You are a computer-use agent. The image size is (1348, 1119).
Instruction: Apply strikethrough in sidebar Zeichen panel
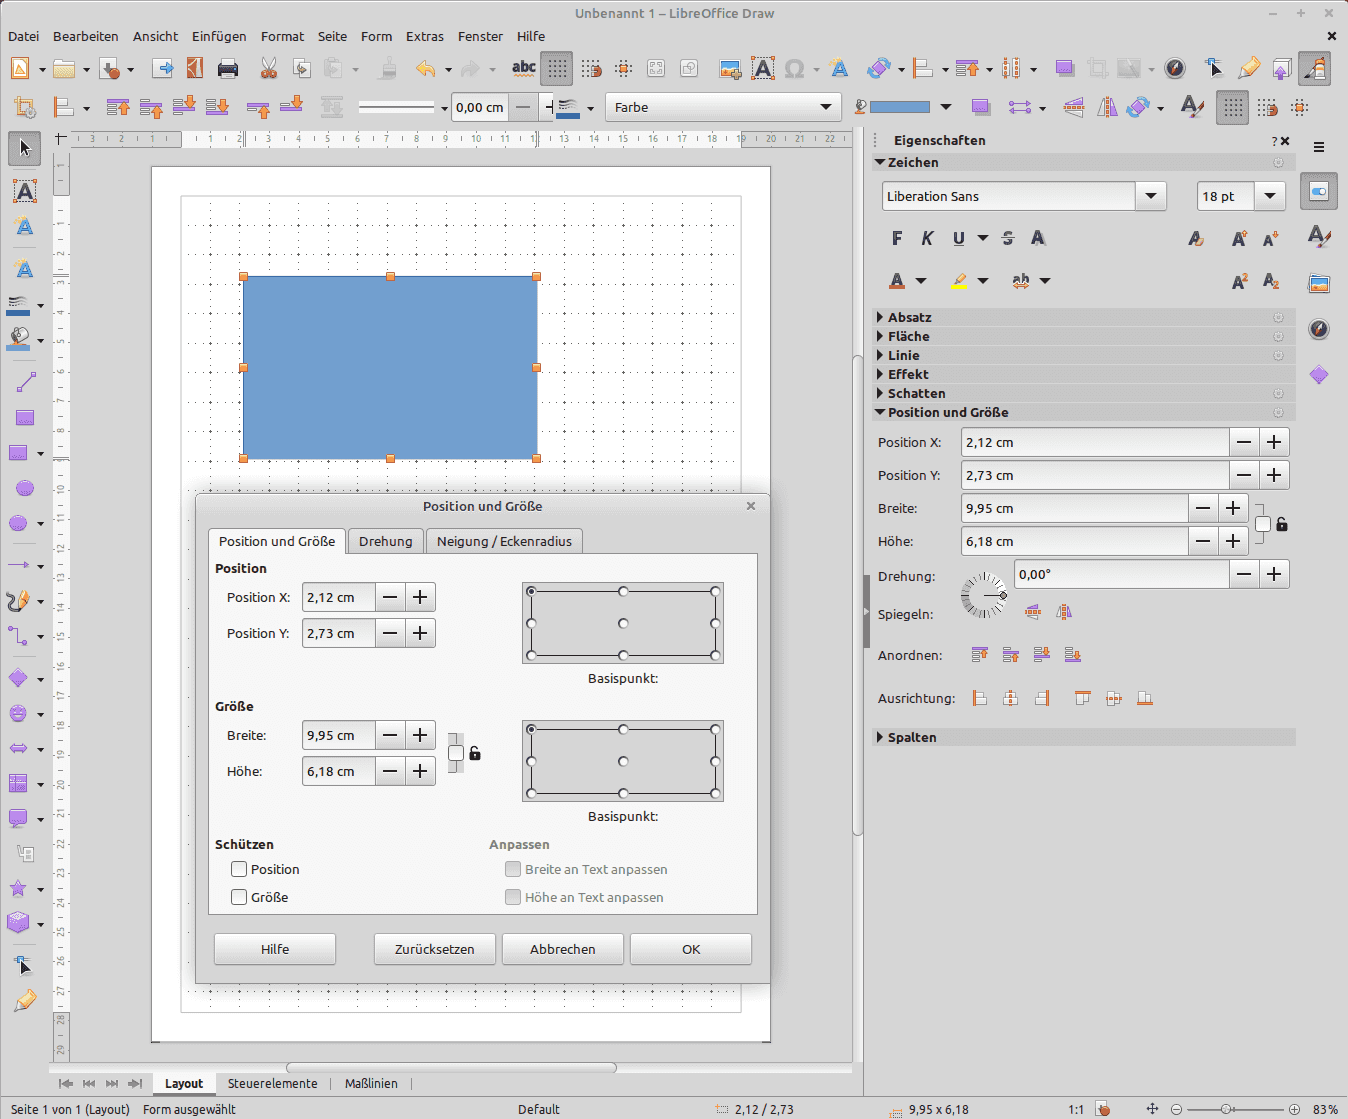1008,238
